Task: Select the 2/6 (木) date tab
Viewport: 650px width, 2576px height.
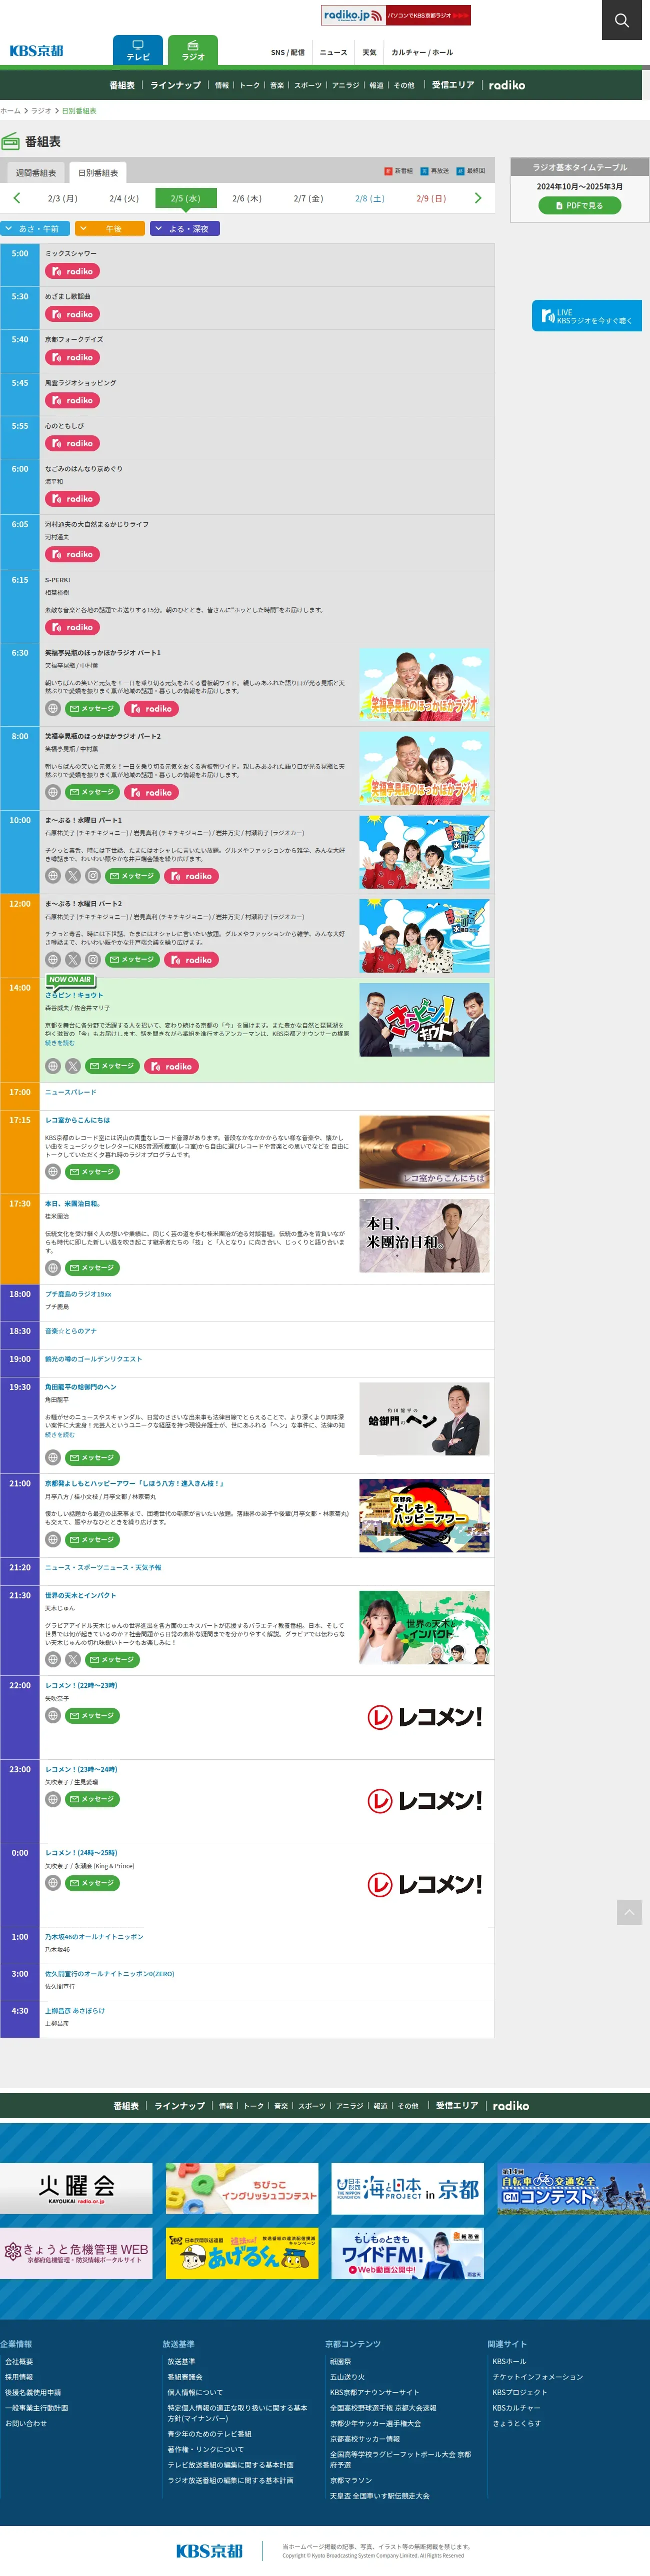Action: (x=247, y=199)
